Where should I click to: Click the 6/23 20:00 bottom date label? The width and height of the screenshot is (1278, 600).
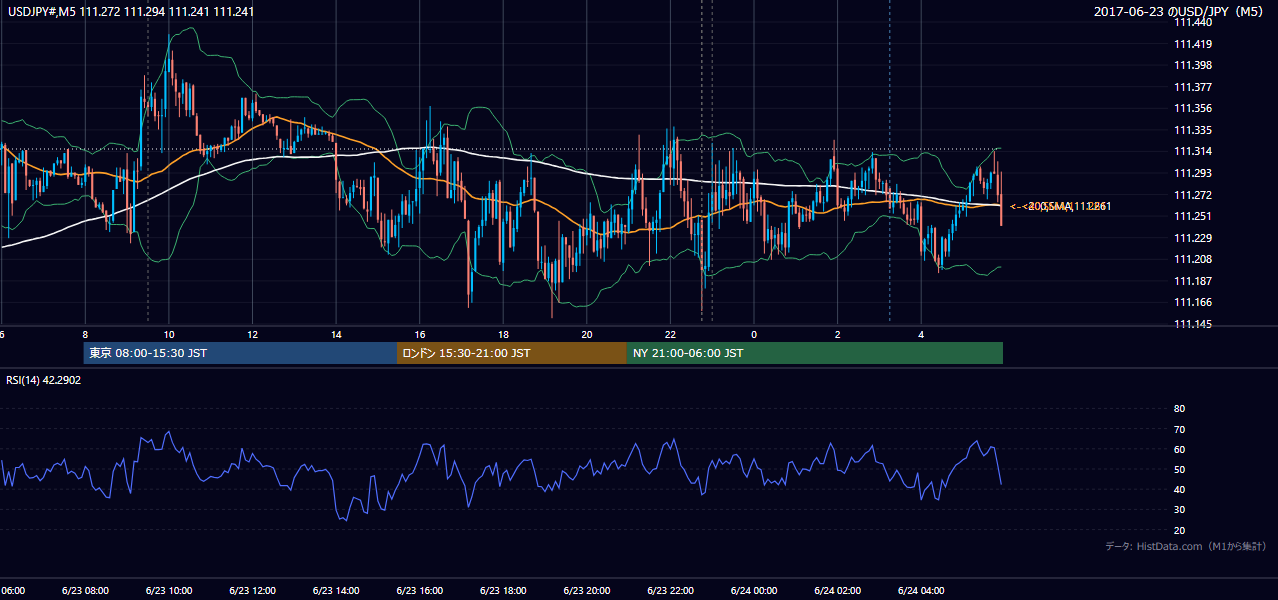tap(587, 590)
